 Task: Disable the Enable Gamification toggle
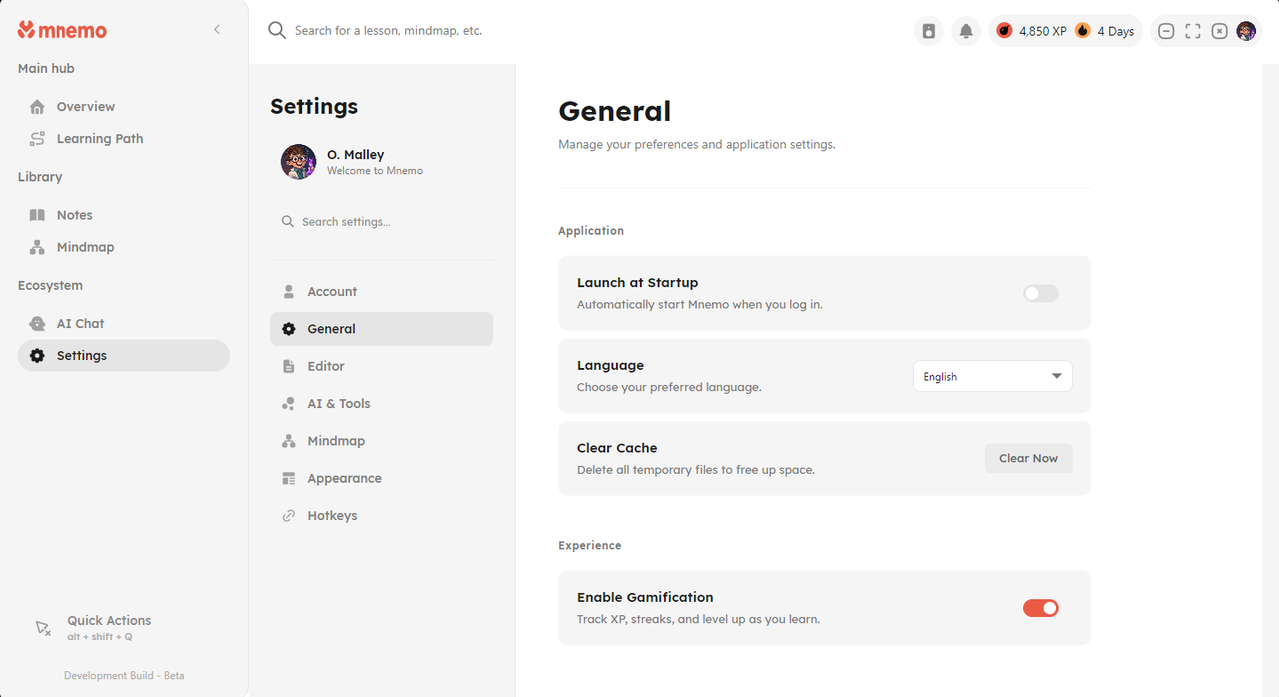coord(1040,608)
